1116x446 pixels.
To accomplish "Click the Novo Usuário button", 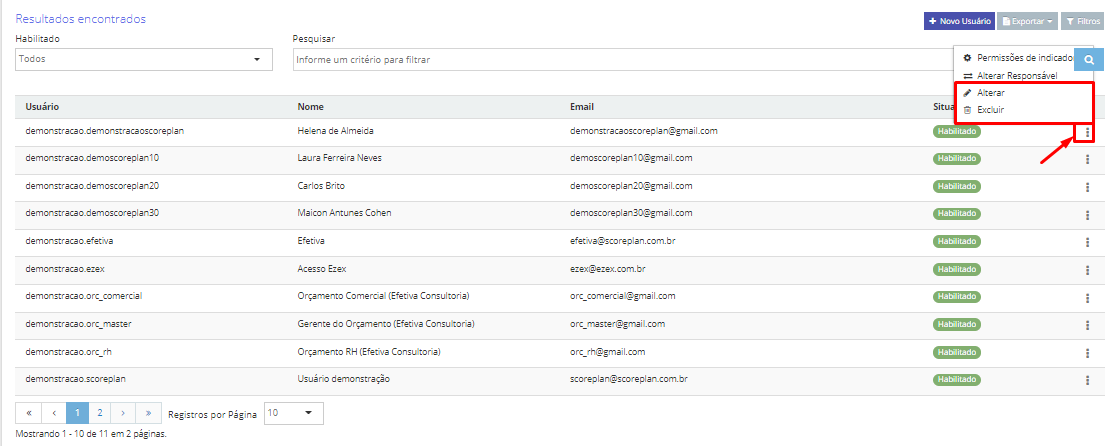I will [x=959, y=21].
